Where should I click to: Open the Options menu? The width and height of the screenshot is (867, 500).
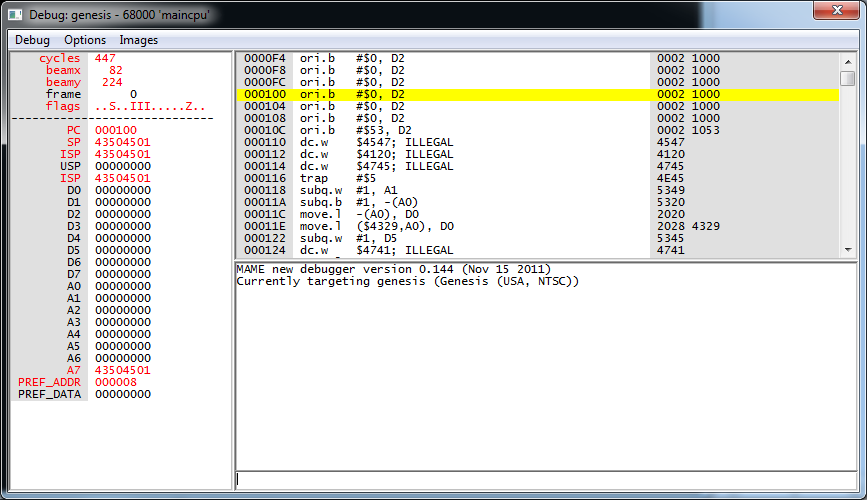point(85,40)
